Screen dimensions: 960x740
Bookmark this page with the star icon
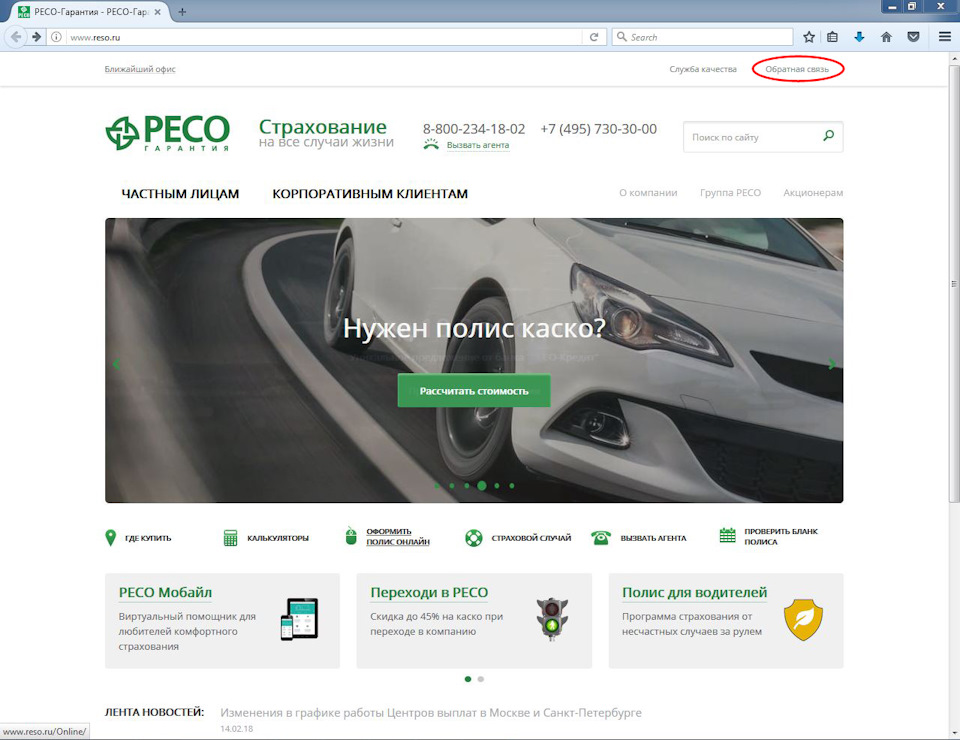(809, 37)
